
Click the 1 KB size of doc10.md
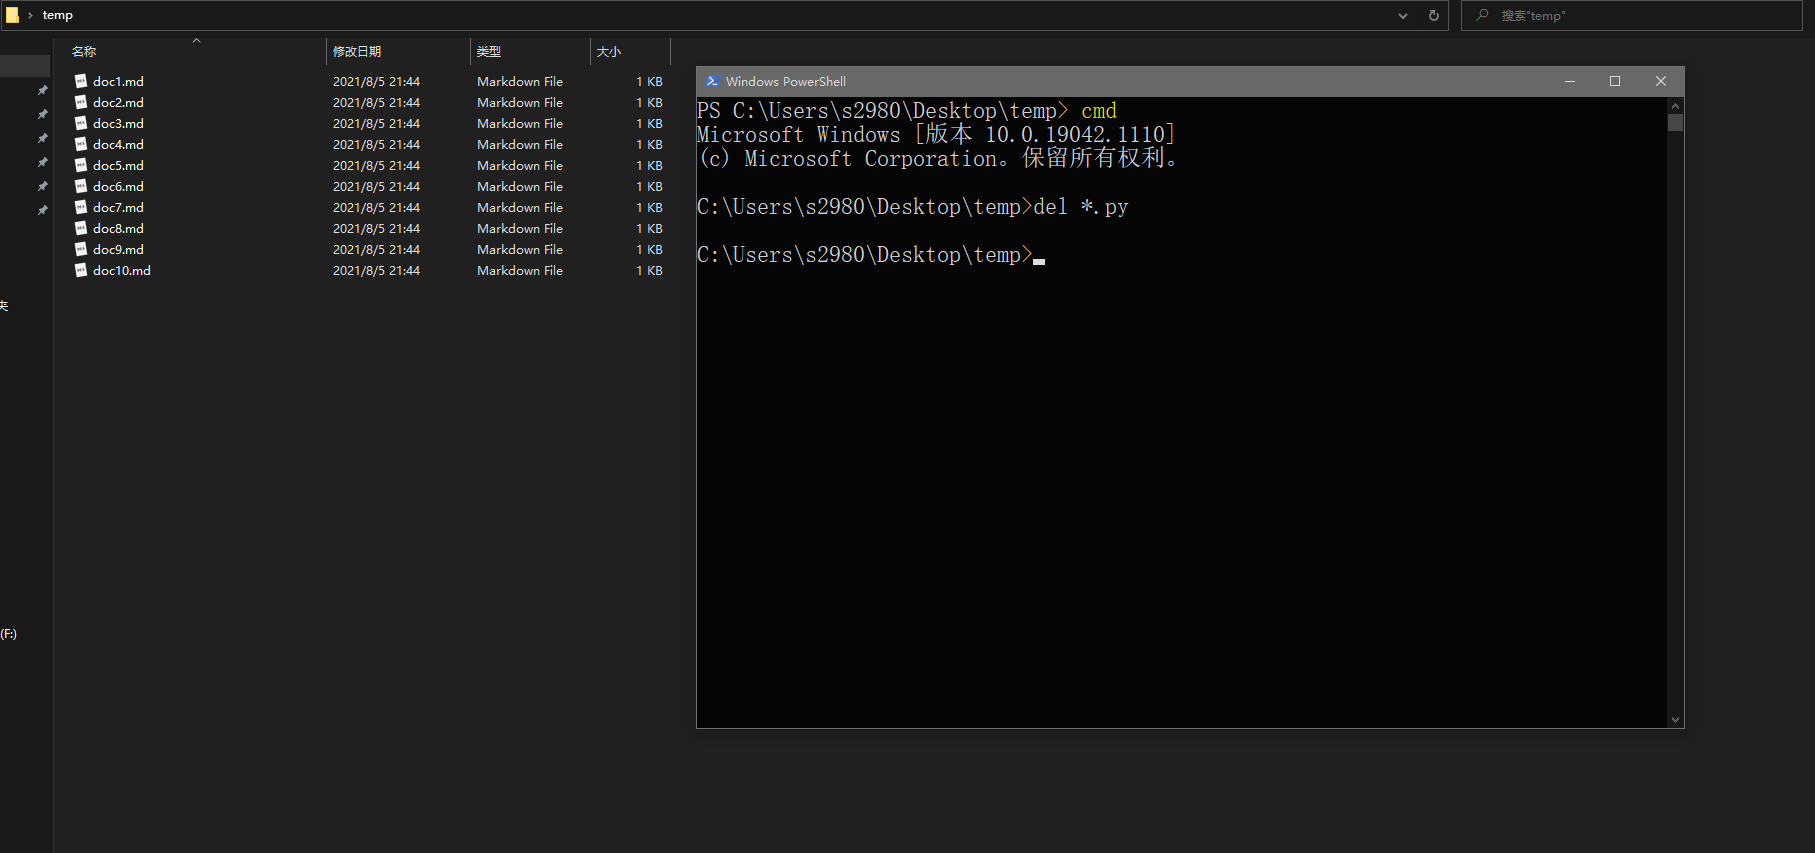coord(650,270)
